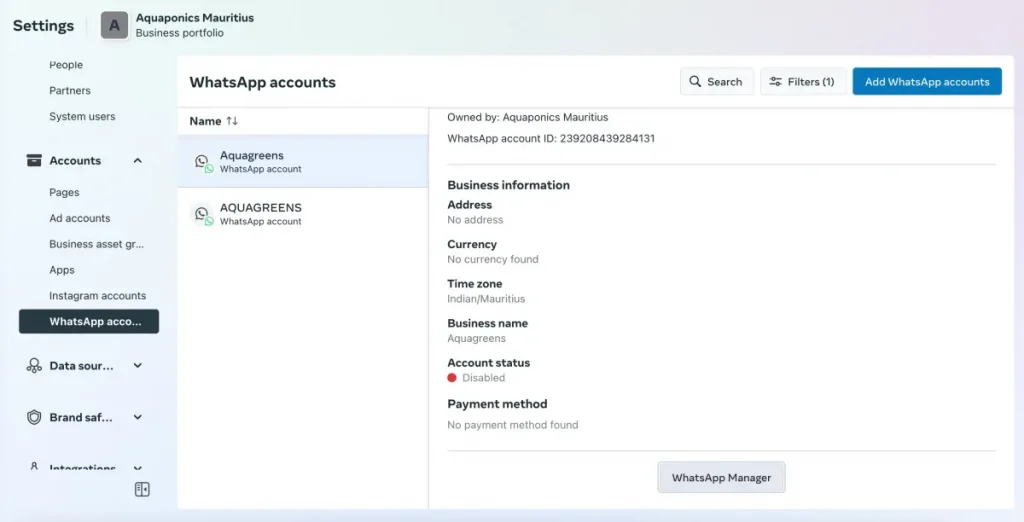Open the Ad accounts menu item

(80, 218)
